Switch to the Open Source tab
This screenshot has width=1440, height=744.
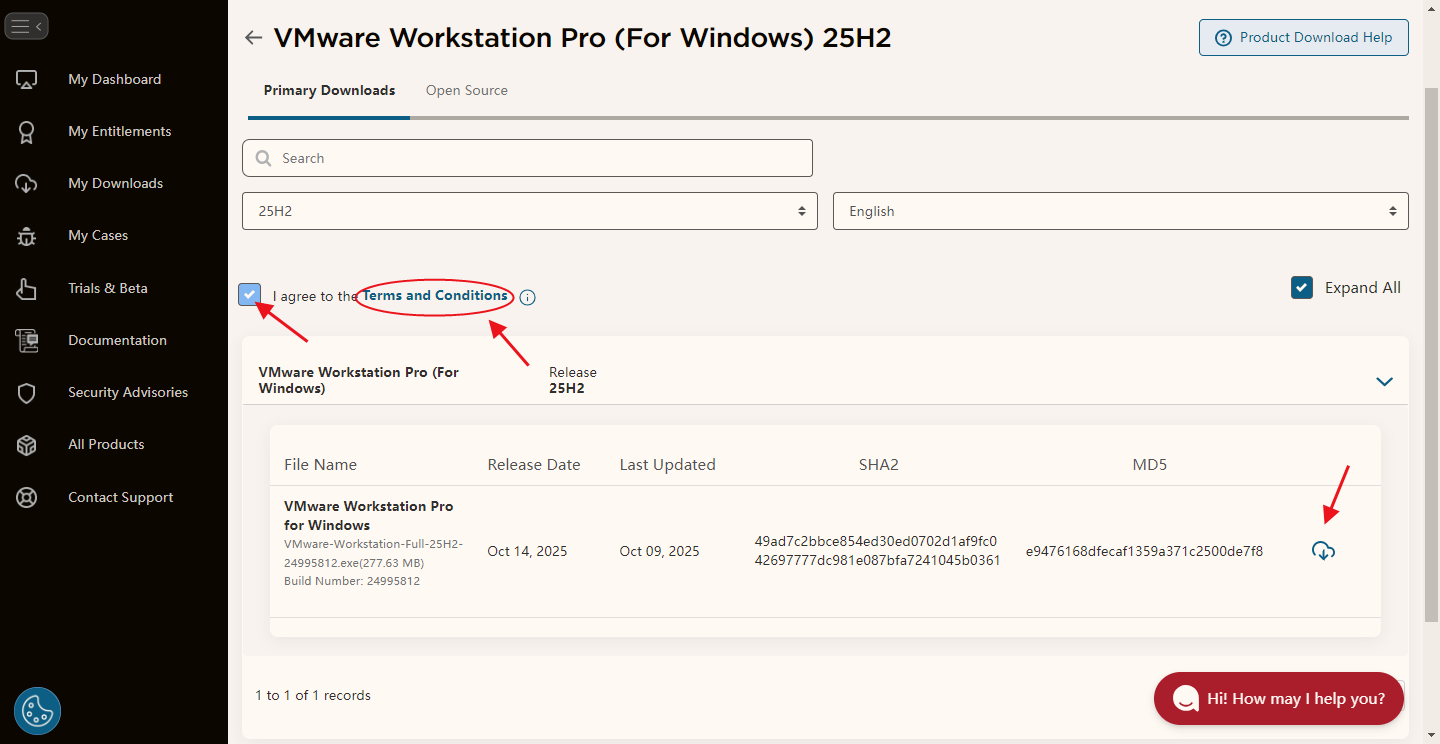[467, 91]
